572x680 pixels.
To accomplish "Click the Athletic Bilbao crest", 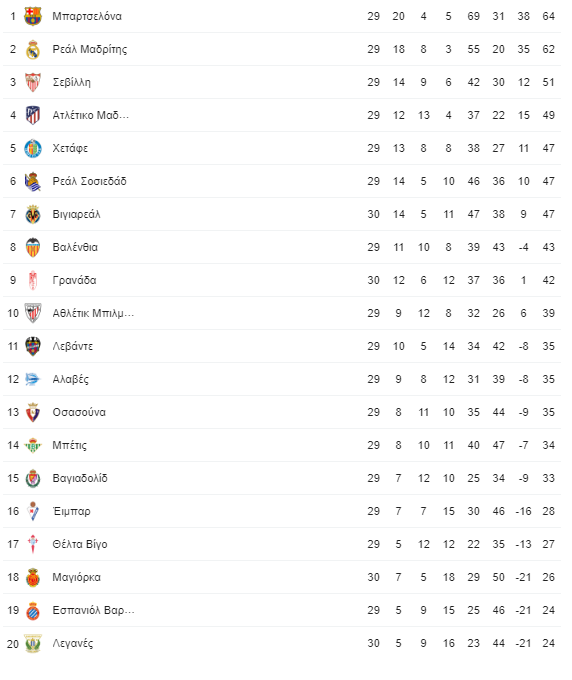I will pos(33,313).
